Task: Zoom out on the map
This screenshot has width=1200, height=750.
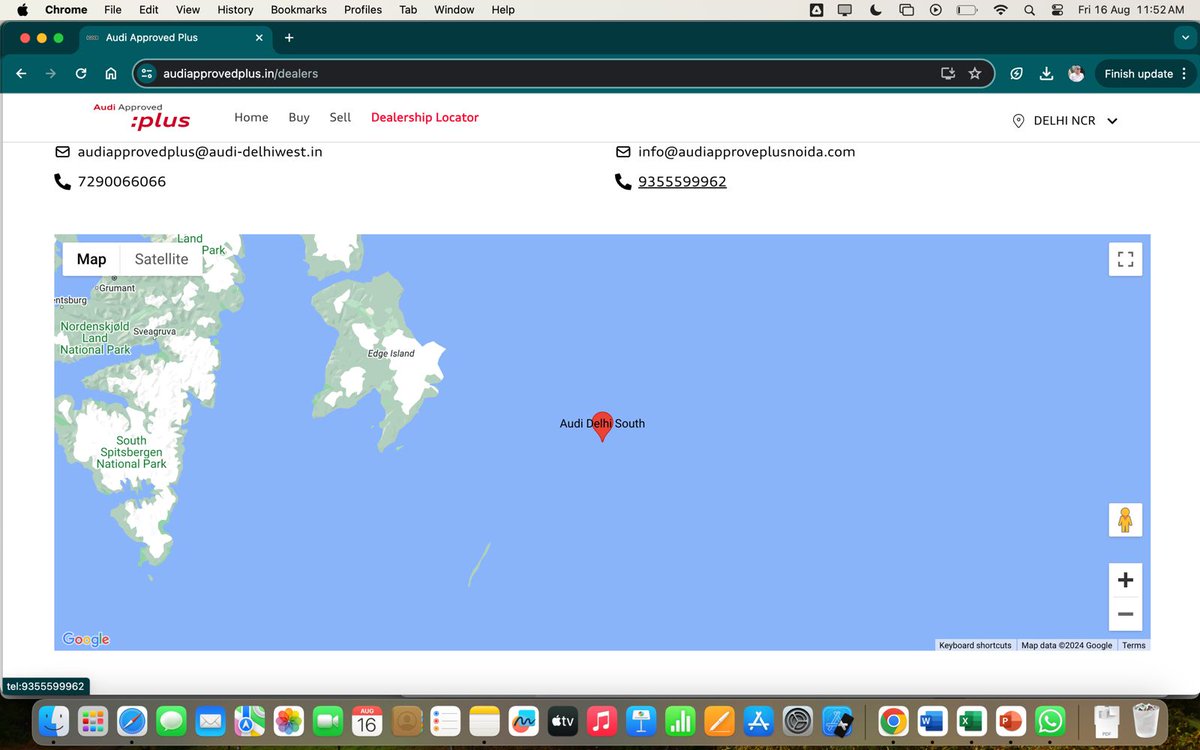Action: pyautogui.click(x=1125, y=614)
